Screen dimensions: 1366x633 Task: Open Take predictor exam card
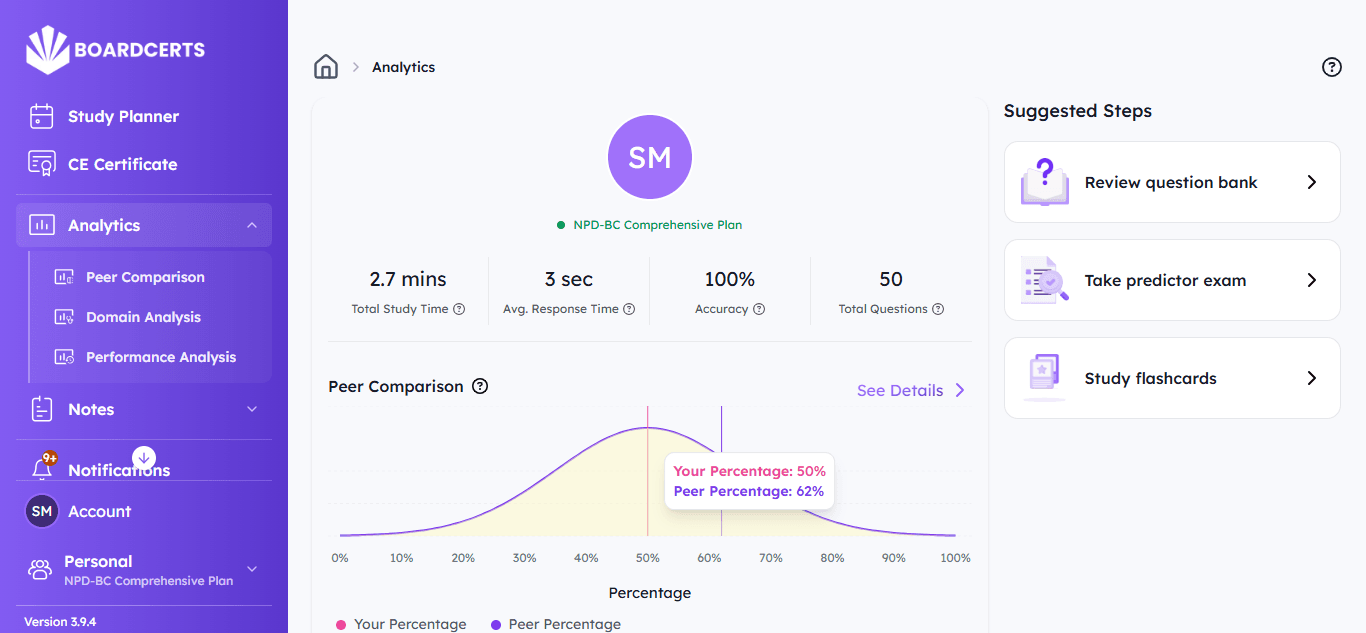[1171, 280]
